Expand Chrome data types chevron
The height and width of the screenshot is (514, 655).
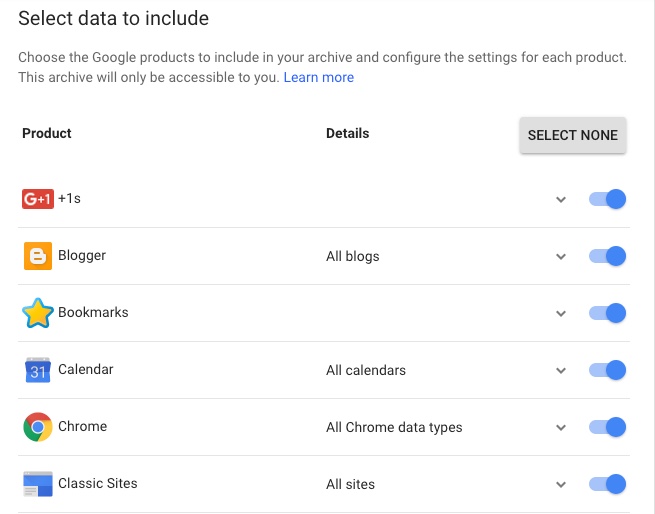pos(561,427)
